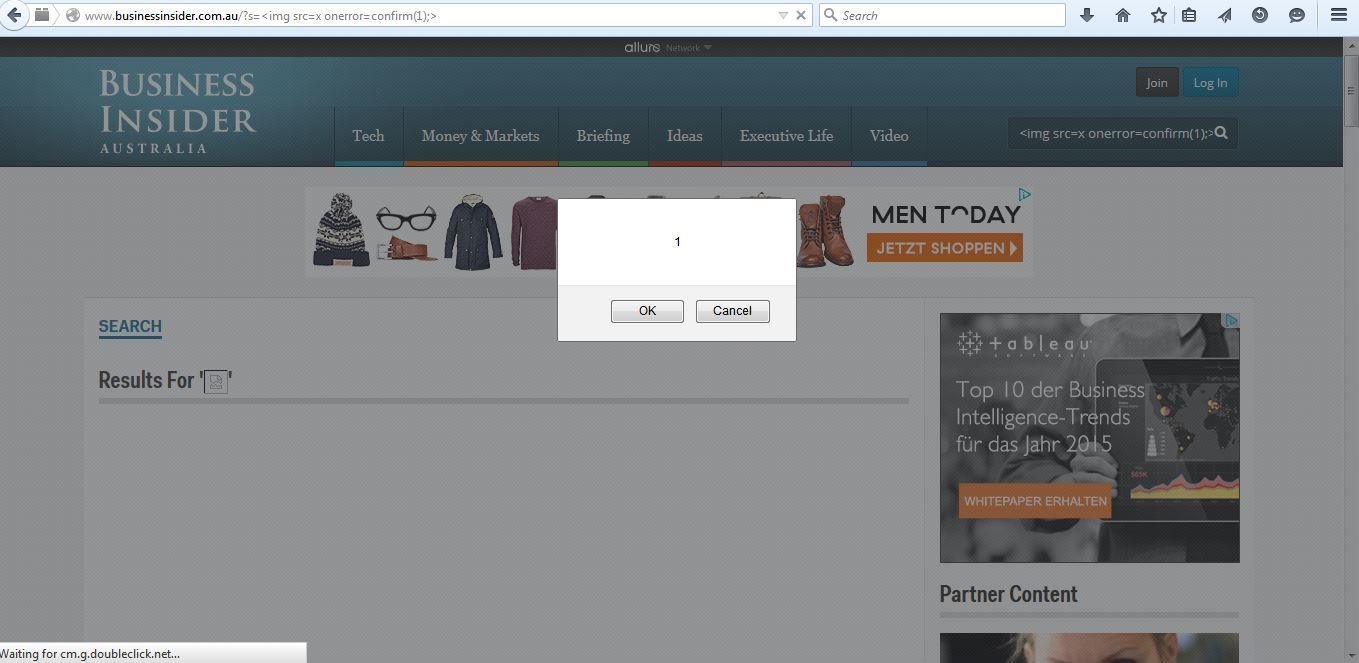Click the site search magnifier icon
The height and width of the screenshot is (663, 1359).
[1221, 133]
